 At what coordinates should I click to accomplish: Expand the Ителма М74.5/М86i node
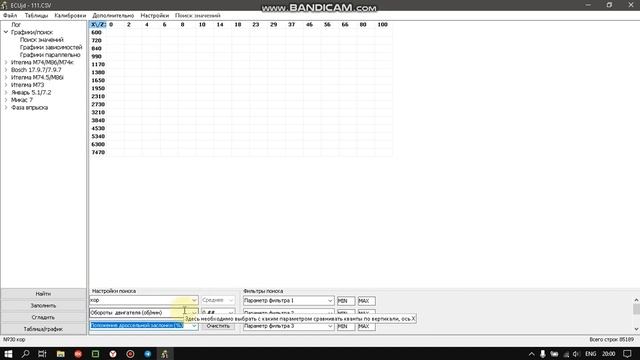tap(6, 77)
